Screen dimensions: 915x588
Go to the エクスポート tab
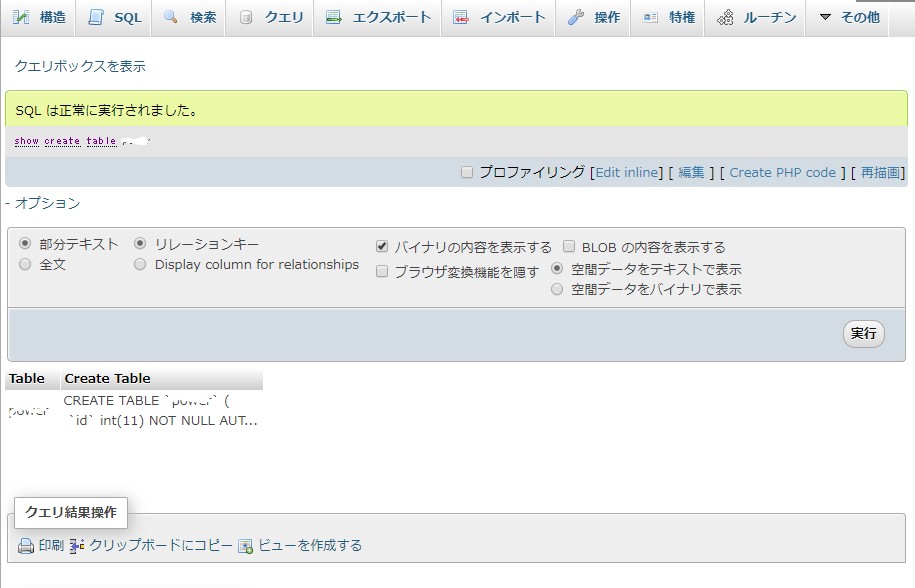click(378, 18)
